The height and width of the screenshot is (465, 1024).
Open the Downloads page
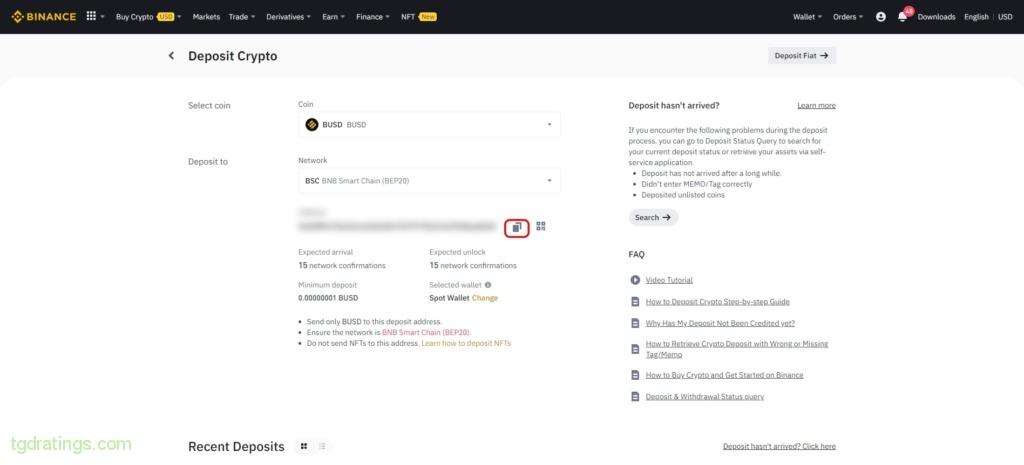tap(936, 17)
